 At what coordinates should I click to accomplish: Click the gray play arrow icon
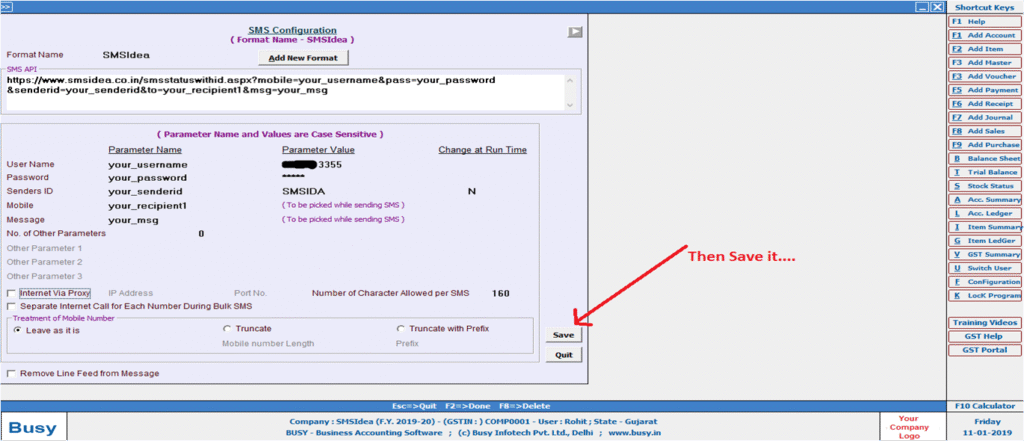click(x=575, y=32)
